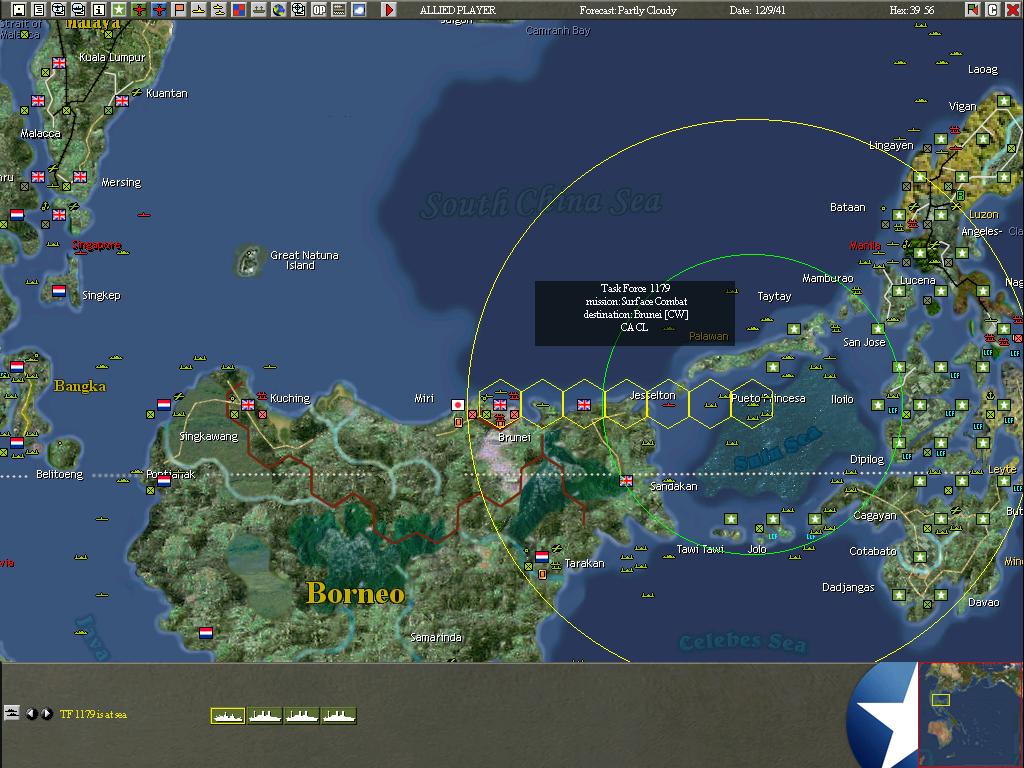Click the 'Hex: 39 56' coordinate readout
This screenshot has width=1024, height=768.
coord(912,10)
